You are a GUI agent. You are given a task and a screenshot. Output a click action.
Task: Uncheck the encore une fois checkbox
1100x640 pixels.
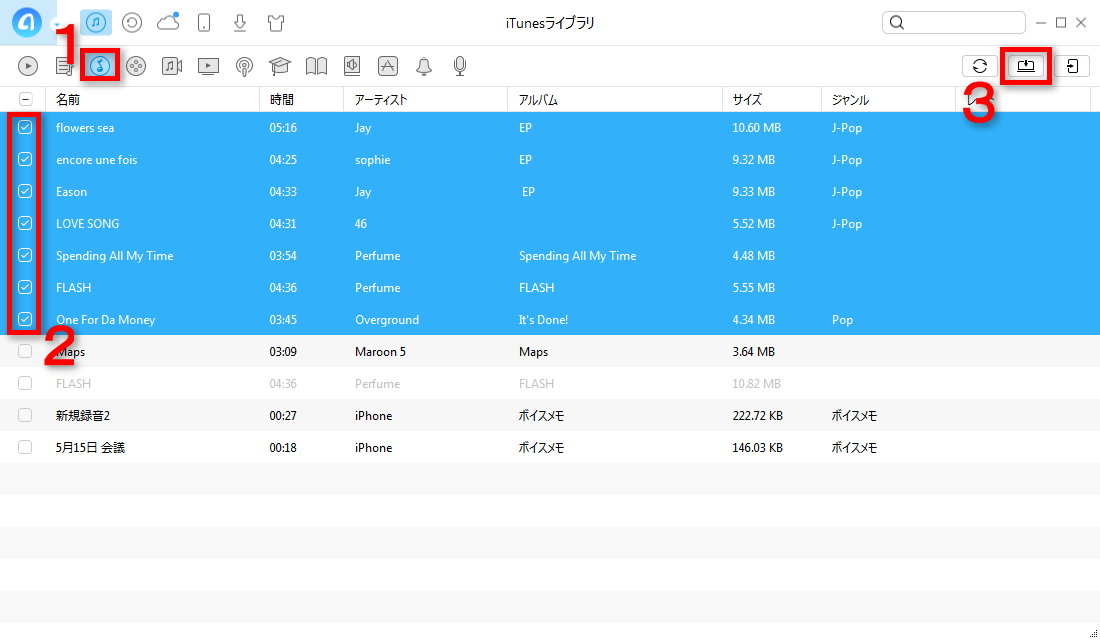25,159
